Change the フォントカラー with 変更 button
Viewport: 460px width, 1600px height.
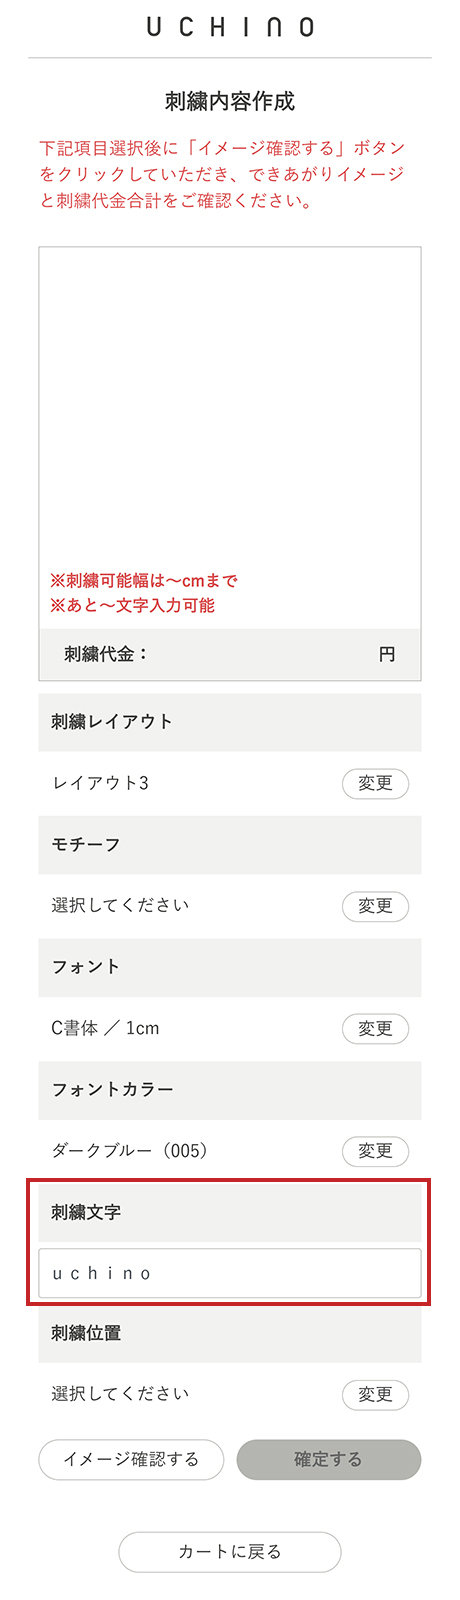point(375,1151)
